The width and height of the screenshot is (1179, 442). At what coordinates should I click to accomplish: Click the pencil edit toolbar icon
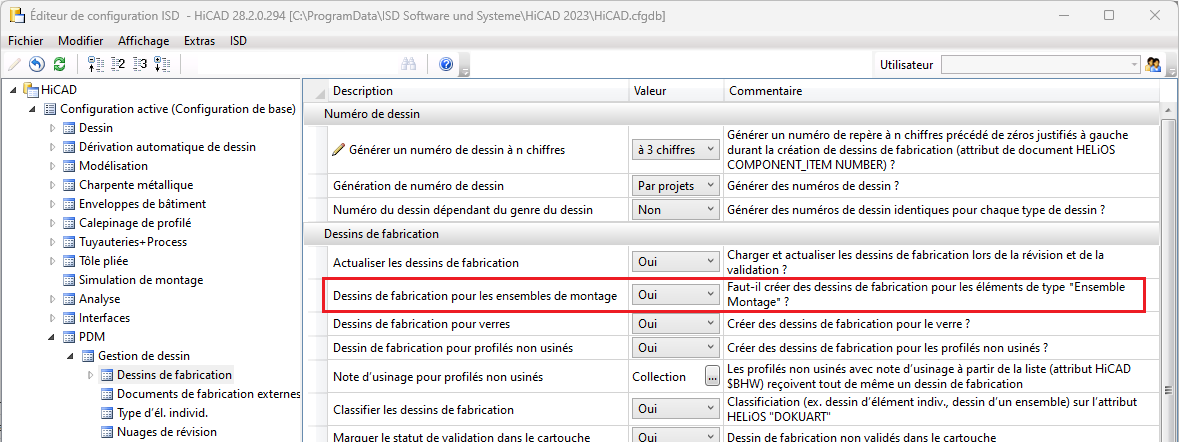pyautogui.click(x=14, y=64)
